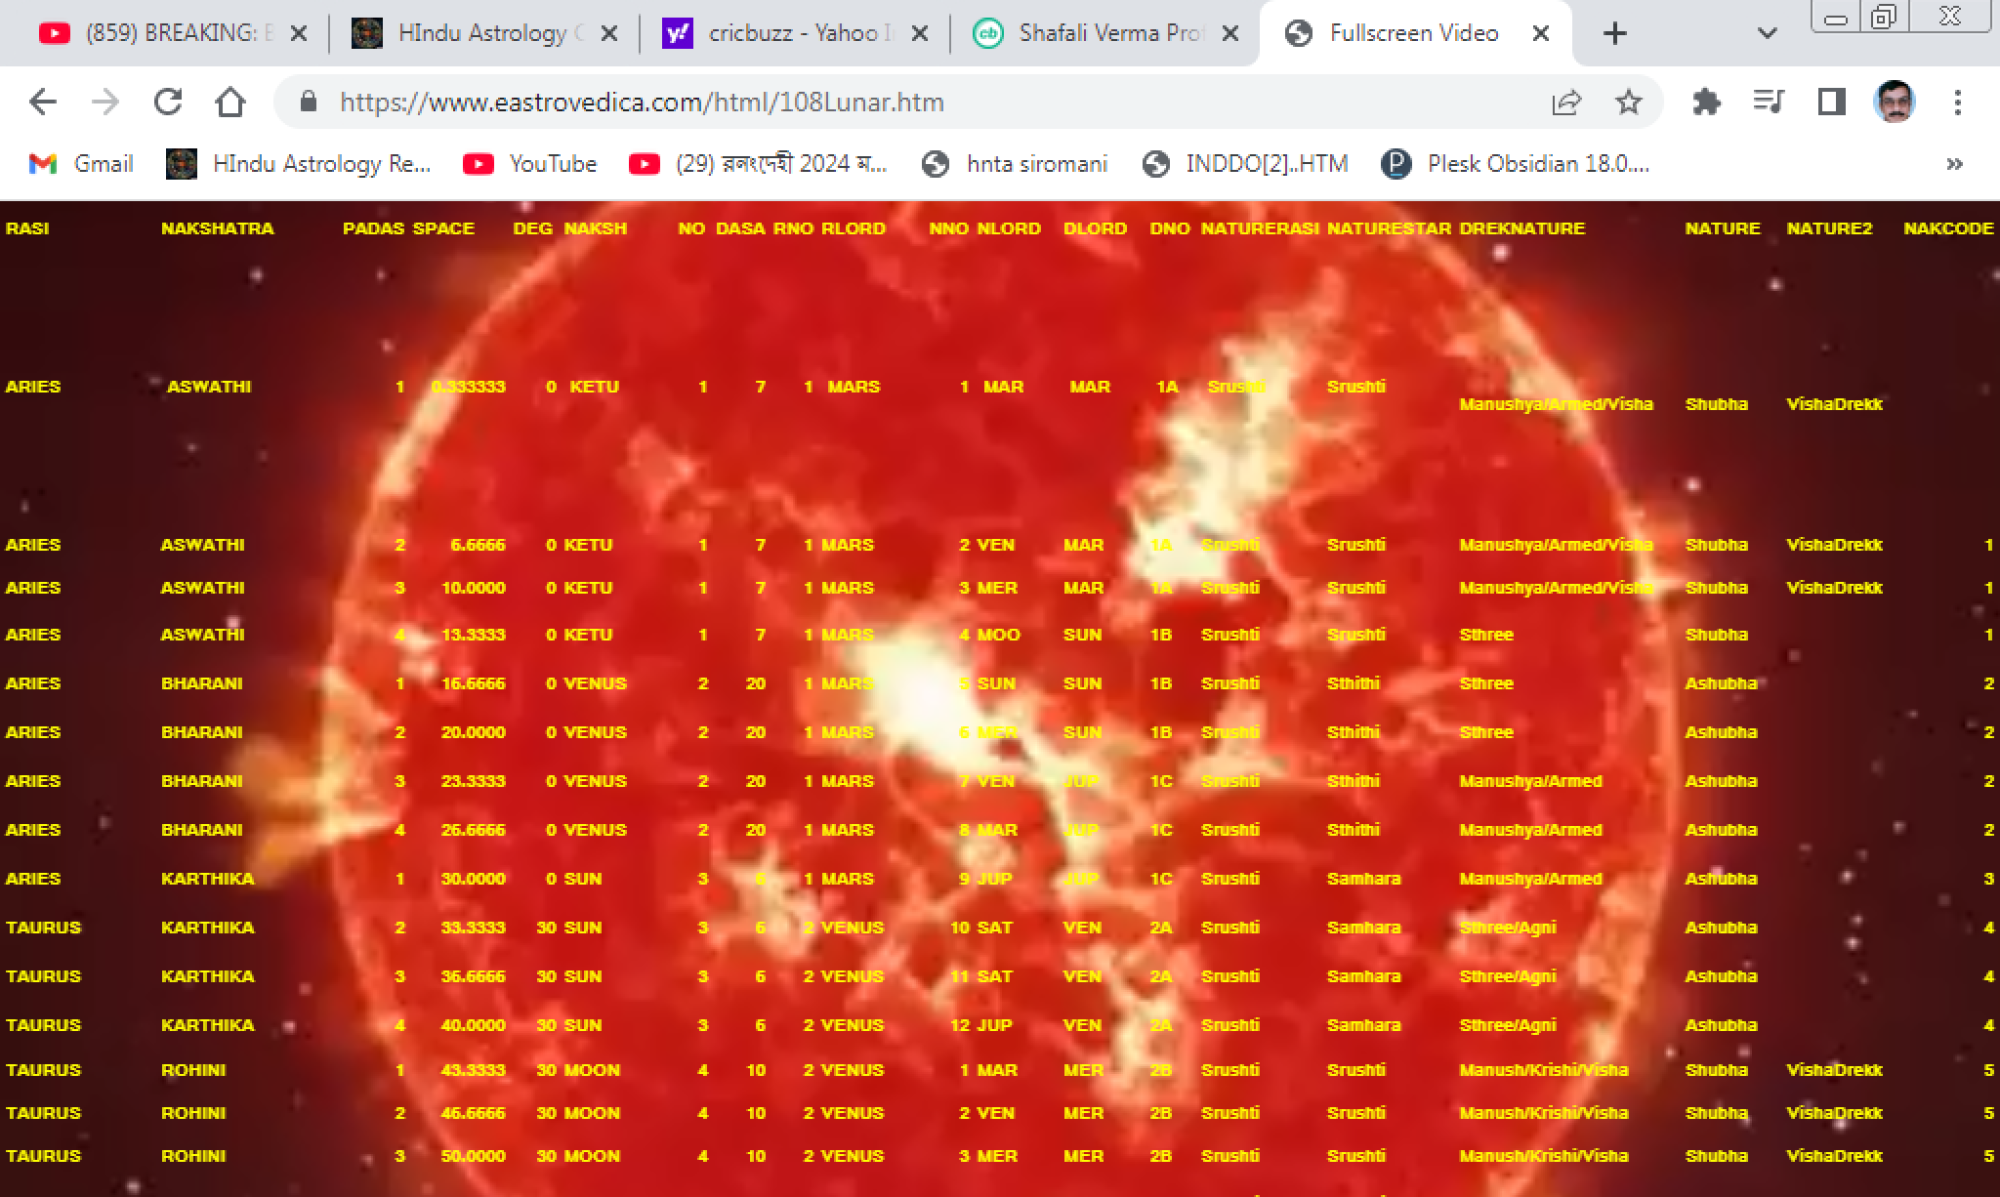Open the Plesk Obsidian bookmark
The width and height of the screenshot is (2000, 1197).
pos(1515,164)
